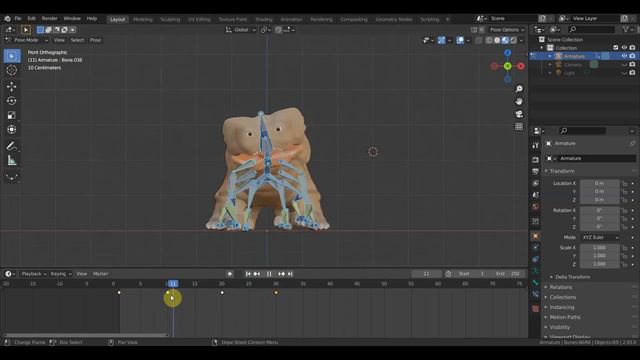The height and width of the screenshot is (360, 640).
Task: Choose the Rotate tool
Action: tap(12, 101)
